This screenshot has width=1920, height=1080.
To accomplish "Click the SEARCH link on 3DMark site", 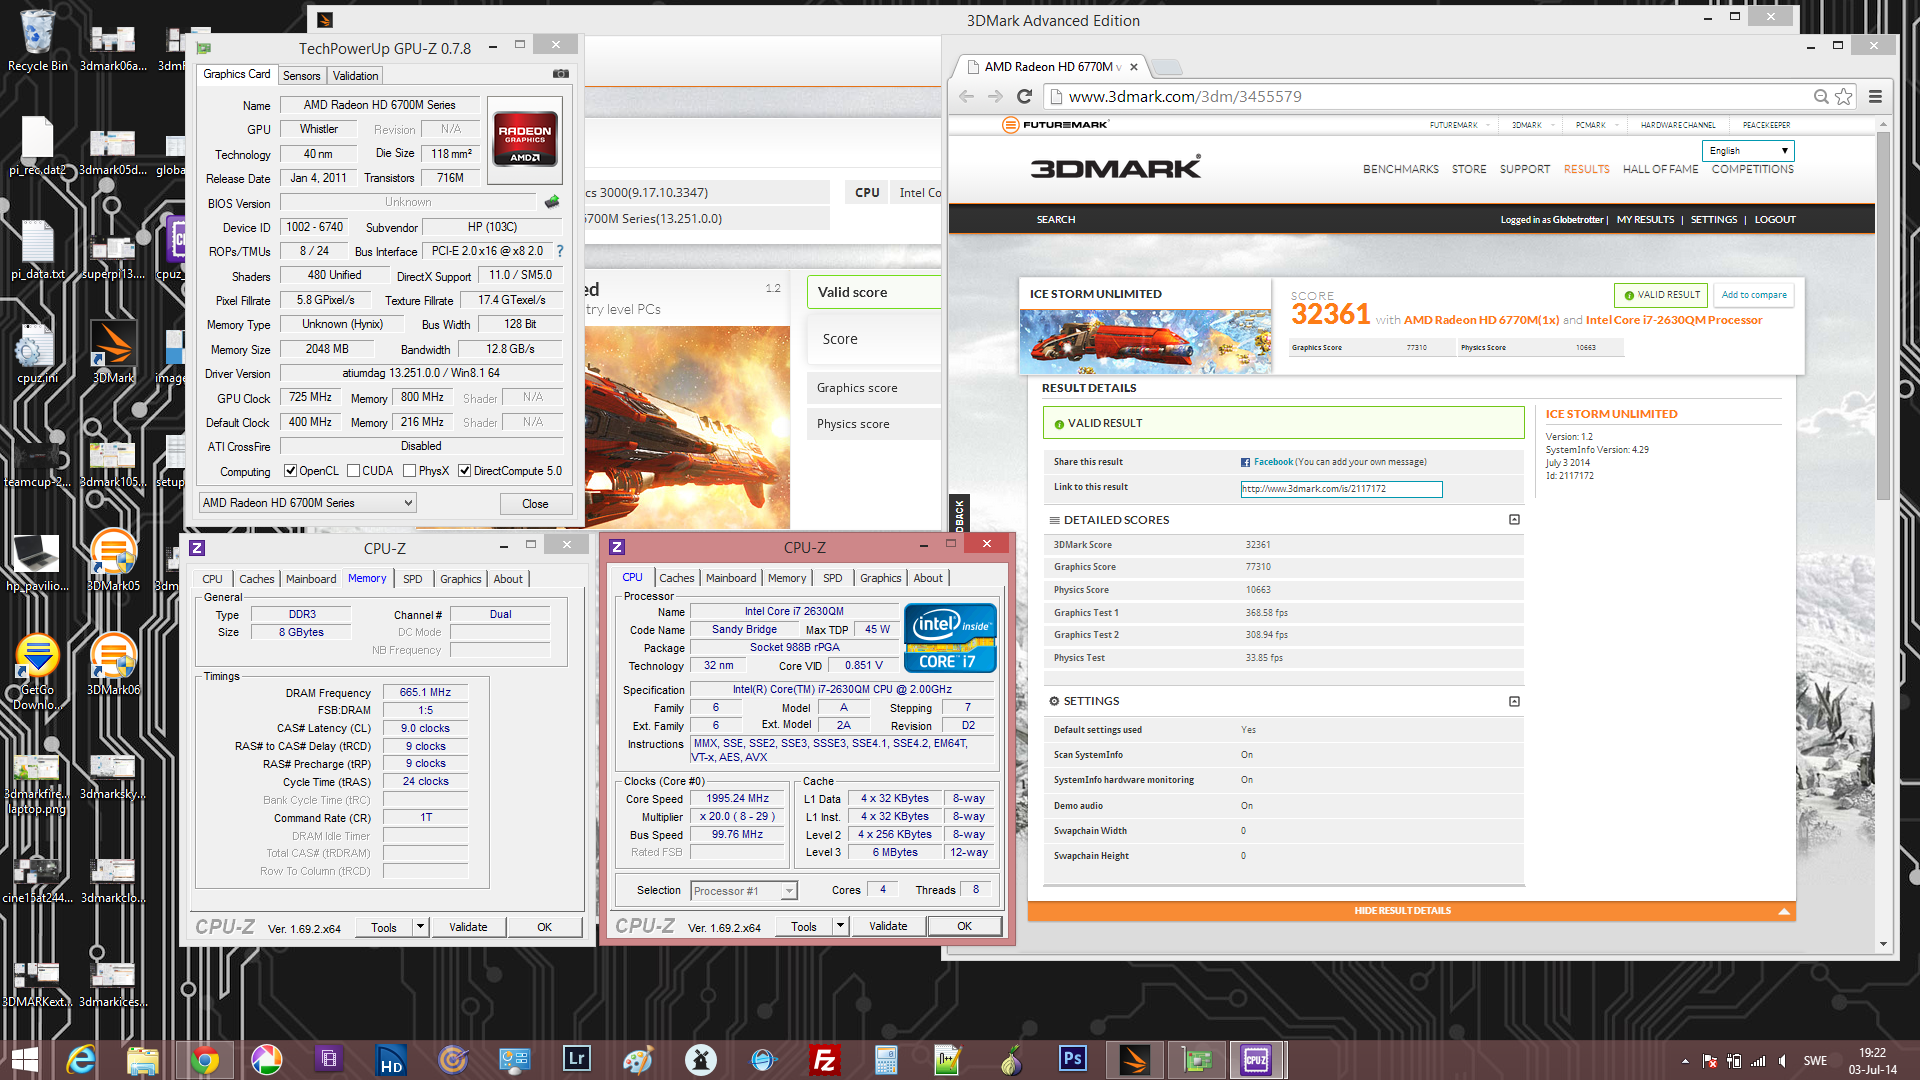I will coord(1056,220).
